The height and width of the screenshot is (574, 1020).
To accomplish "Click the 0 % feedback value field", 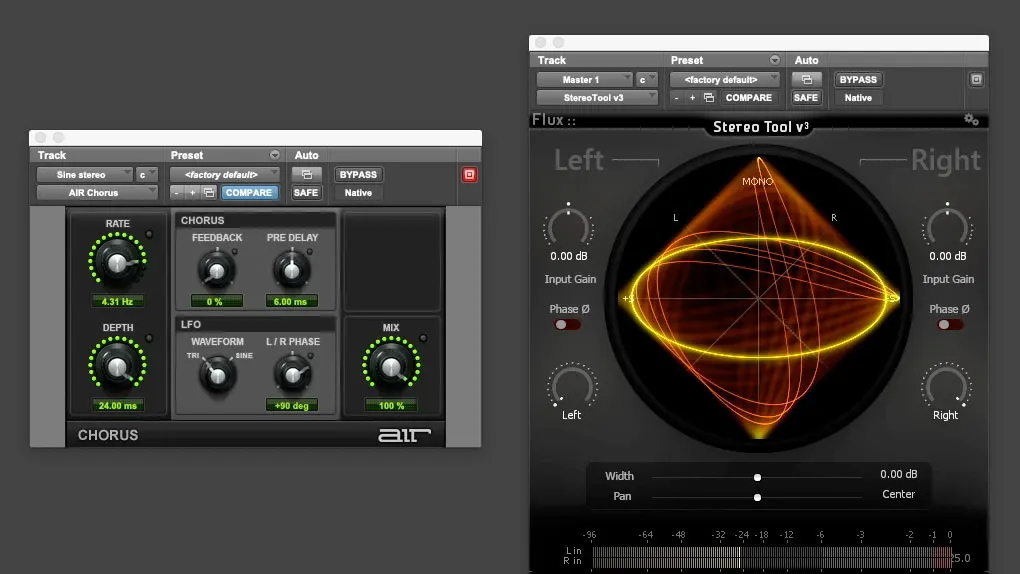I will pyautogui.click(x=217, y=301).
